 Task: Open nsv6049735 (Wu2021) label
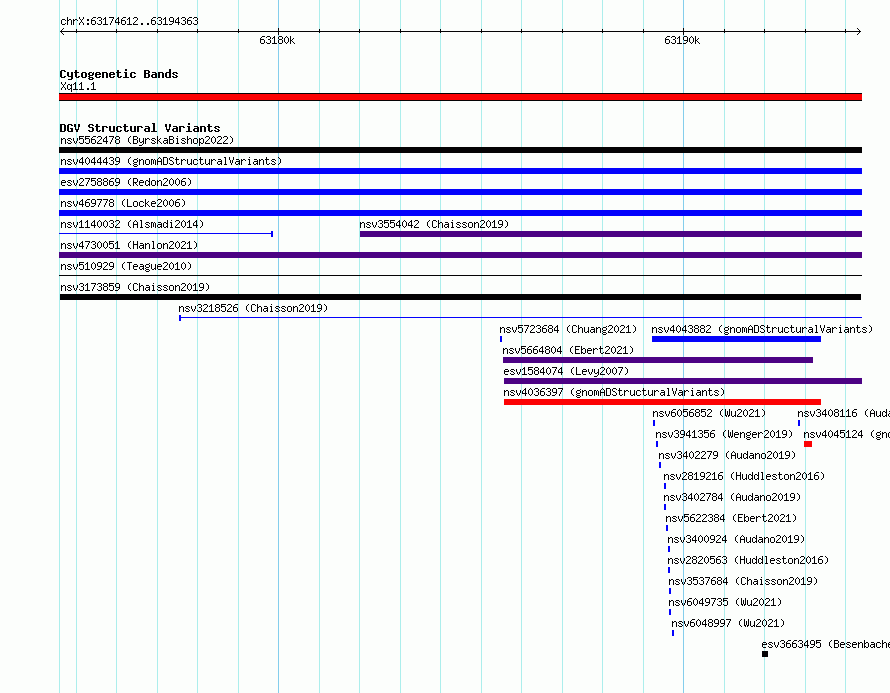[725, 602]
